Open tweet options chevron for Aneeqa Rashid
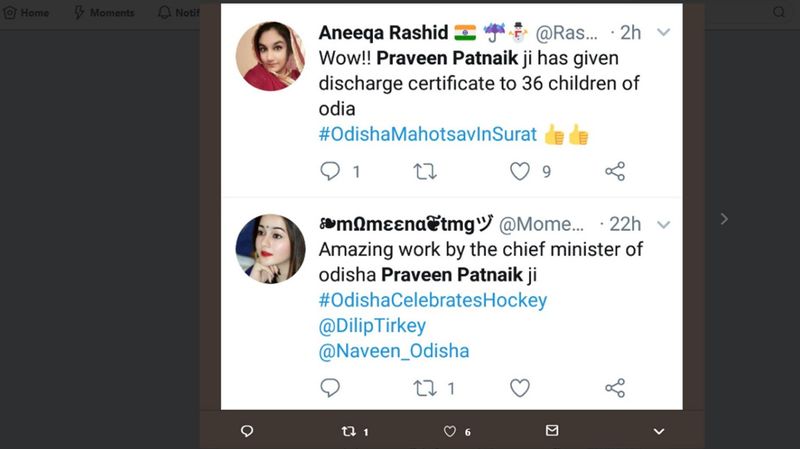The image size is (800, 449). click(x=663, y=32)
